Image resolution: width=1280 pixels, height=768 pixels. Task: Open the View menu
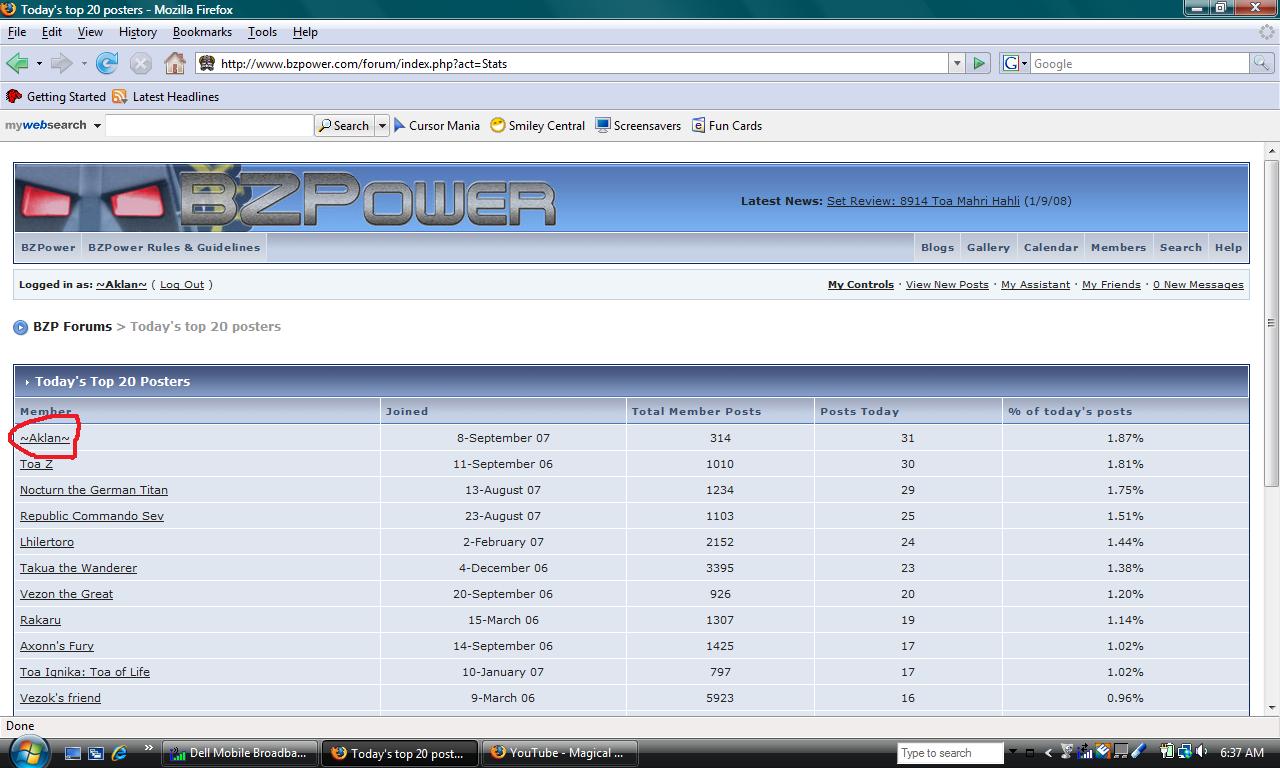pyautogui.click(x=90, y=32)
